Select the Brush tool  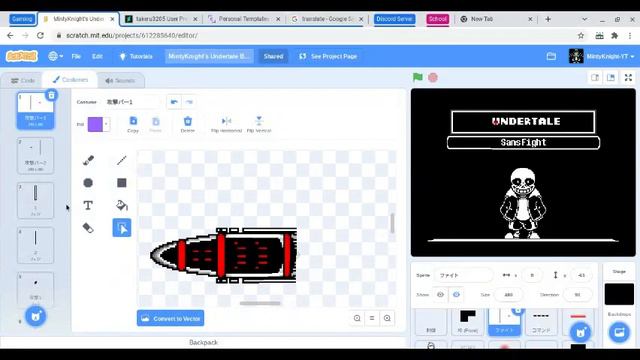click(88, 160)
